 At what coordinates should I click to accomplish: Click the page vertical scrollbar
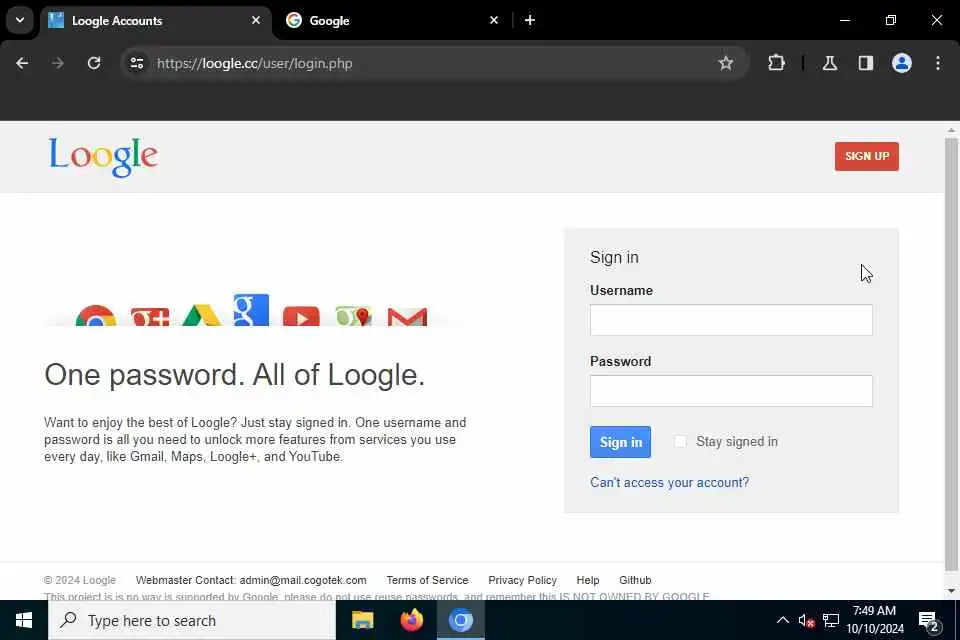pos(951,355)
